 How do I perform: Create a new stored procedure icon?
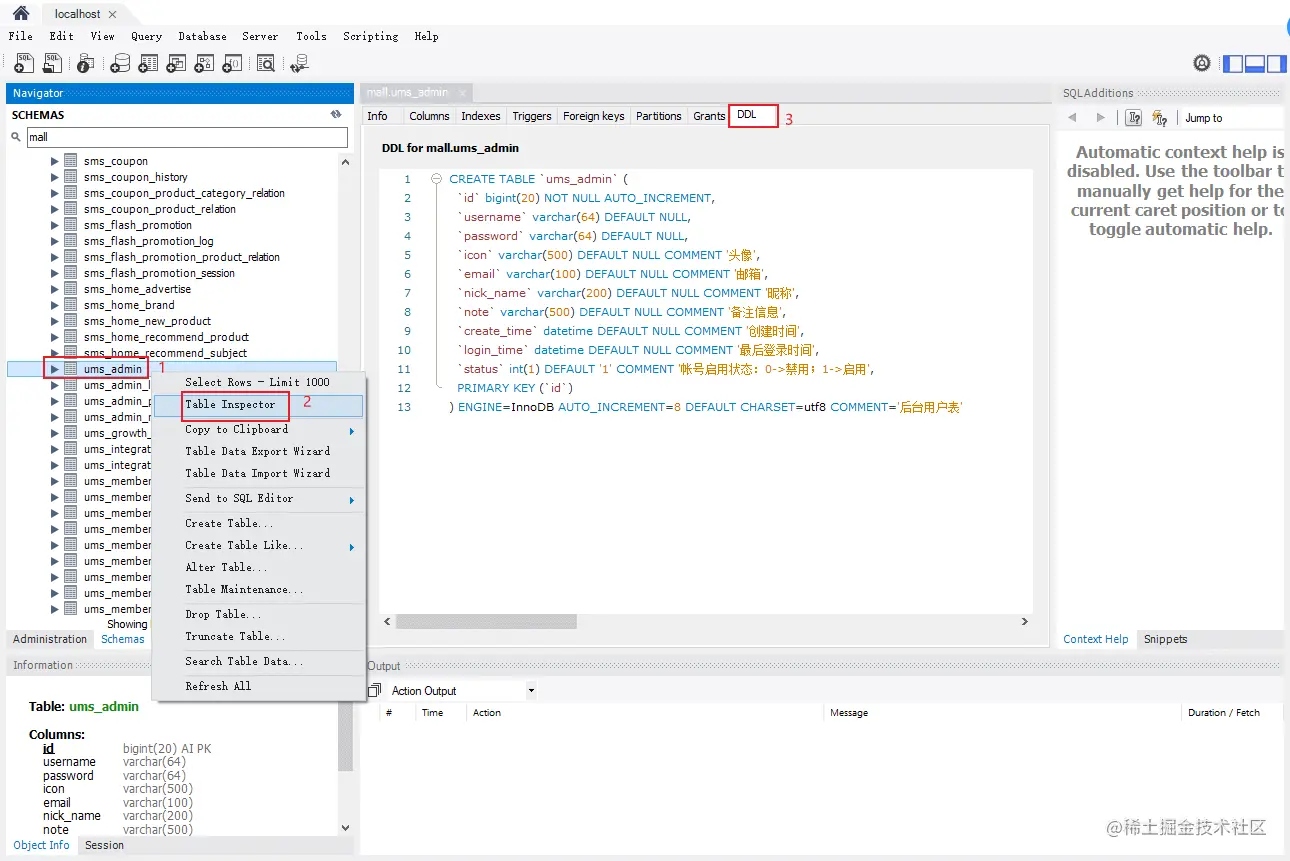[x=204, y=64]
